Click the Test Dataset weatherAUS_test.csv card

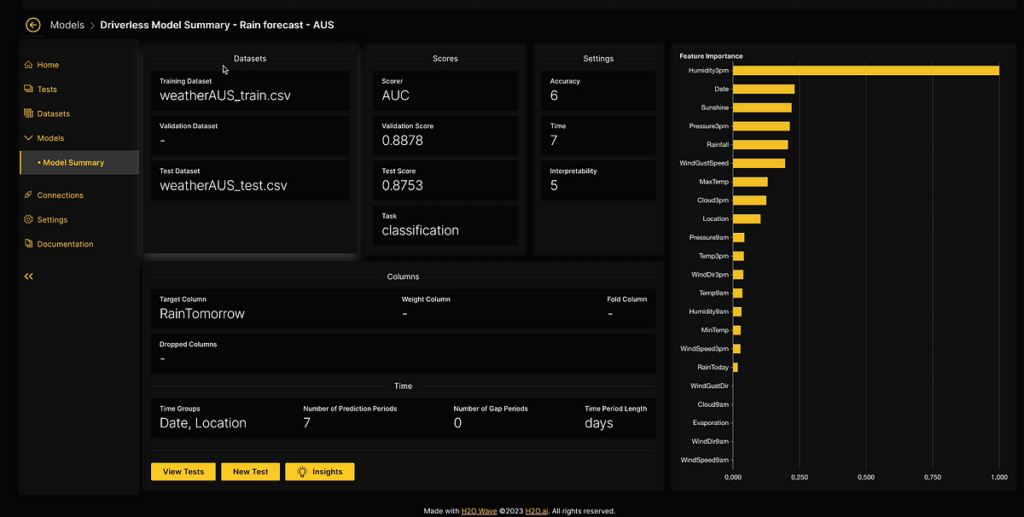pos(250,180)
